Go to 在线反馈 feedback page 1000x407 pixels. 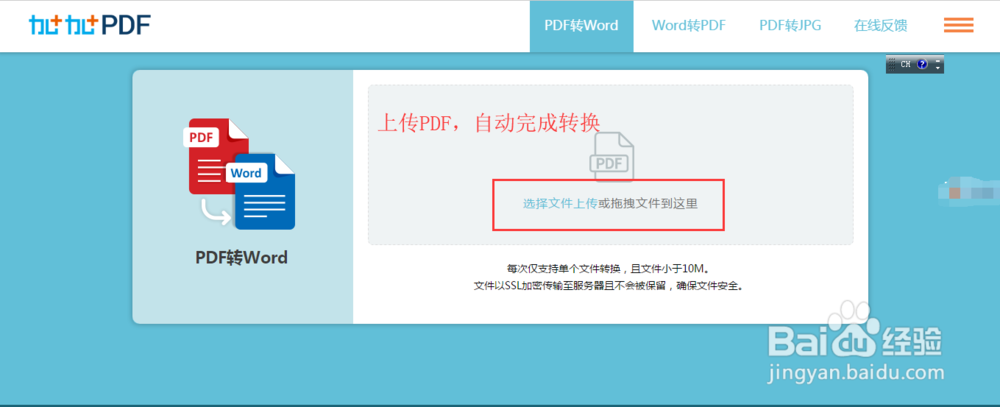click(x=881, y=26)
